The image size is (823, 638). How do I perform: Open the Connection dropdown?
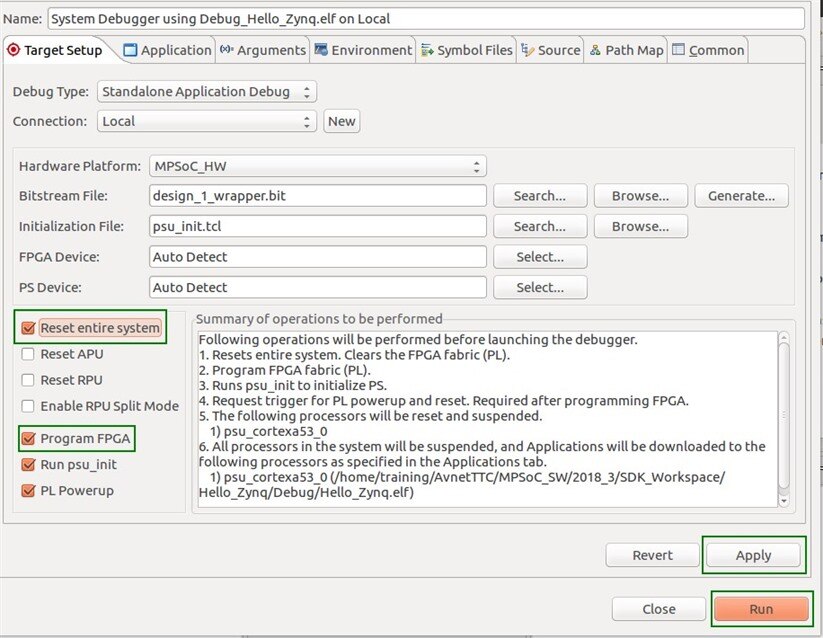click(x=207, y=121)
